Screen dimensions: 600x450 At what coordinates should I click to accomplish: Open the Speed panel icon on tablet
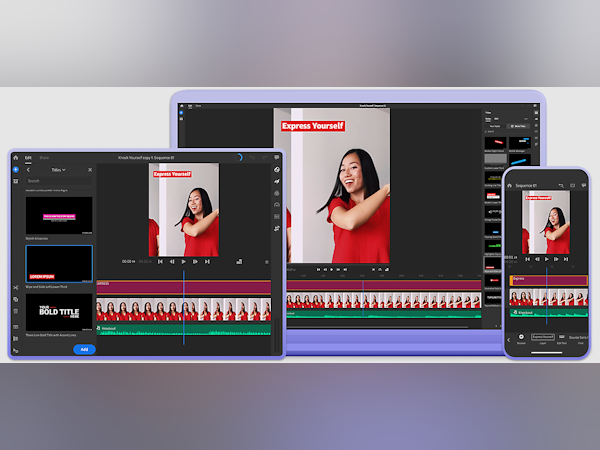(277, 205)
